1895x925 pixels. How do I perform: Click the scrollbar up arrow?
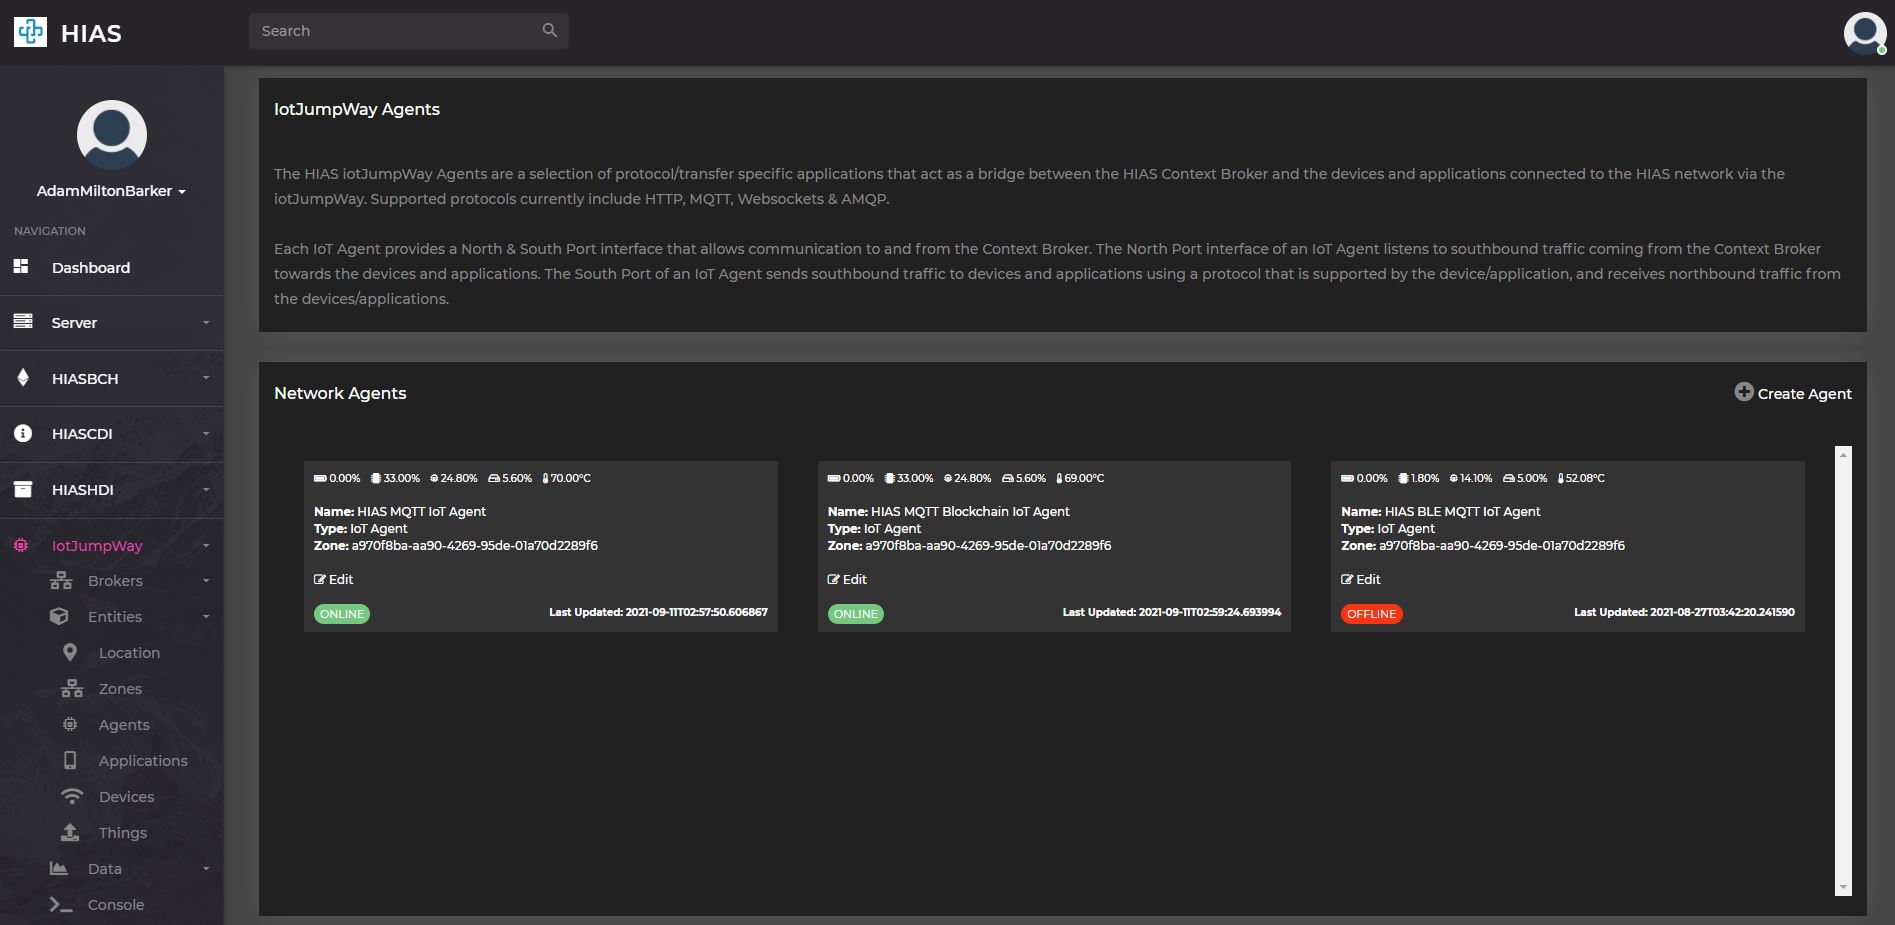click(x=1843, y=453)
